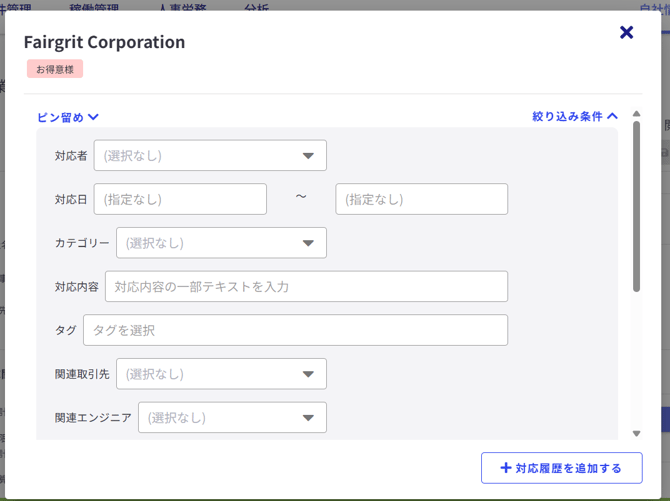Close the Fairgrit Corporation dialog
670x501 pixels.
click(626, 32)
